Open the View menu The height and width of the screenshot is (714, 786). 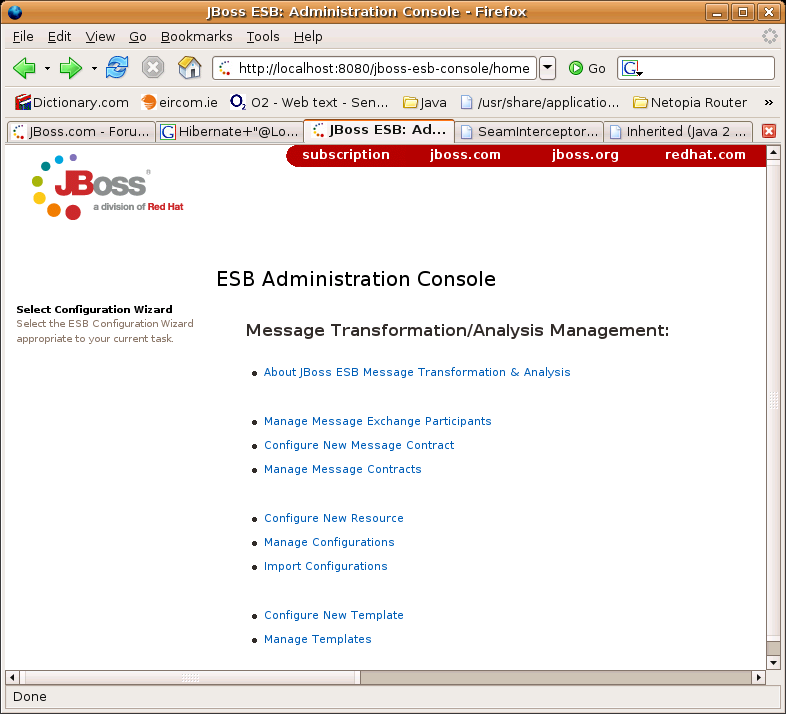100,37
